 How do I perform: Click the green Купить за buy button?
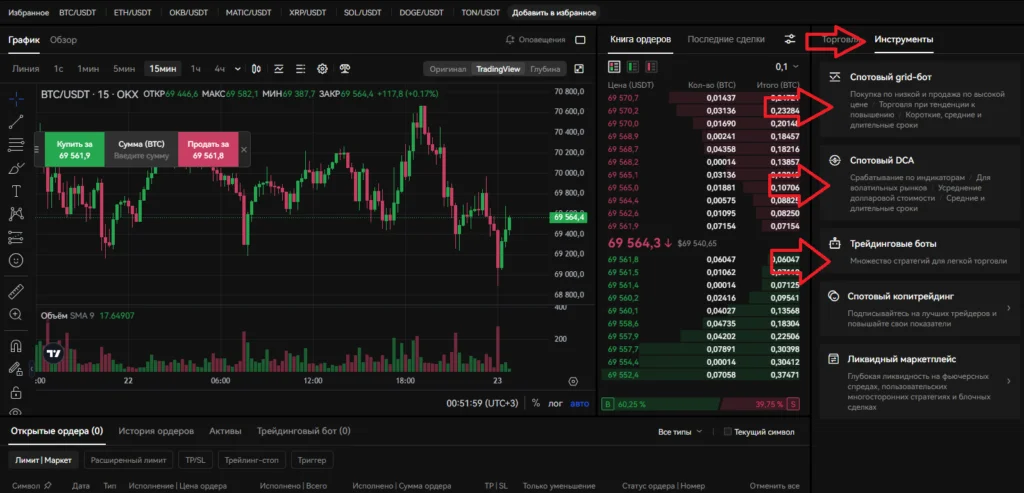click(x=74, y=151)
